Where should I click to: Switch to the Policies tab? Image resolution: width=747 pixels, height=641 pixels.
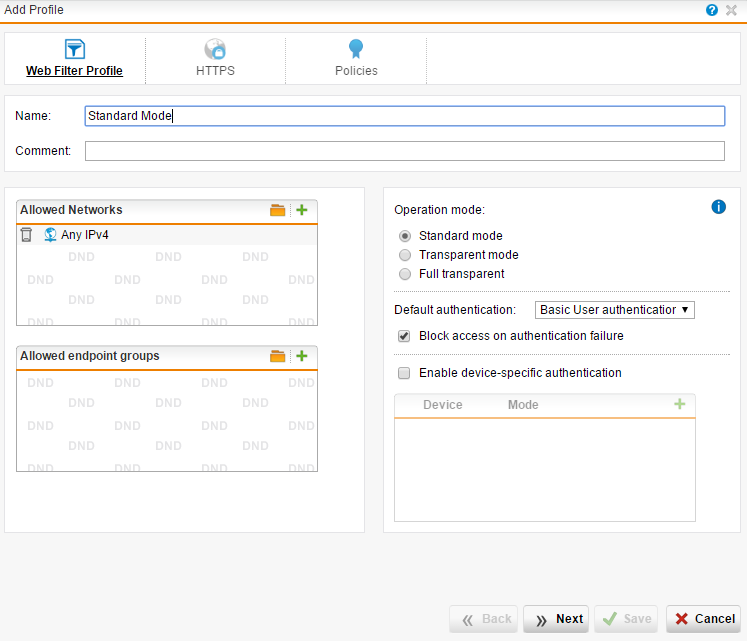[356, 71]
